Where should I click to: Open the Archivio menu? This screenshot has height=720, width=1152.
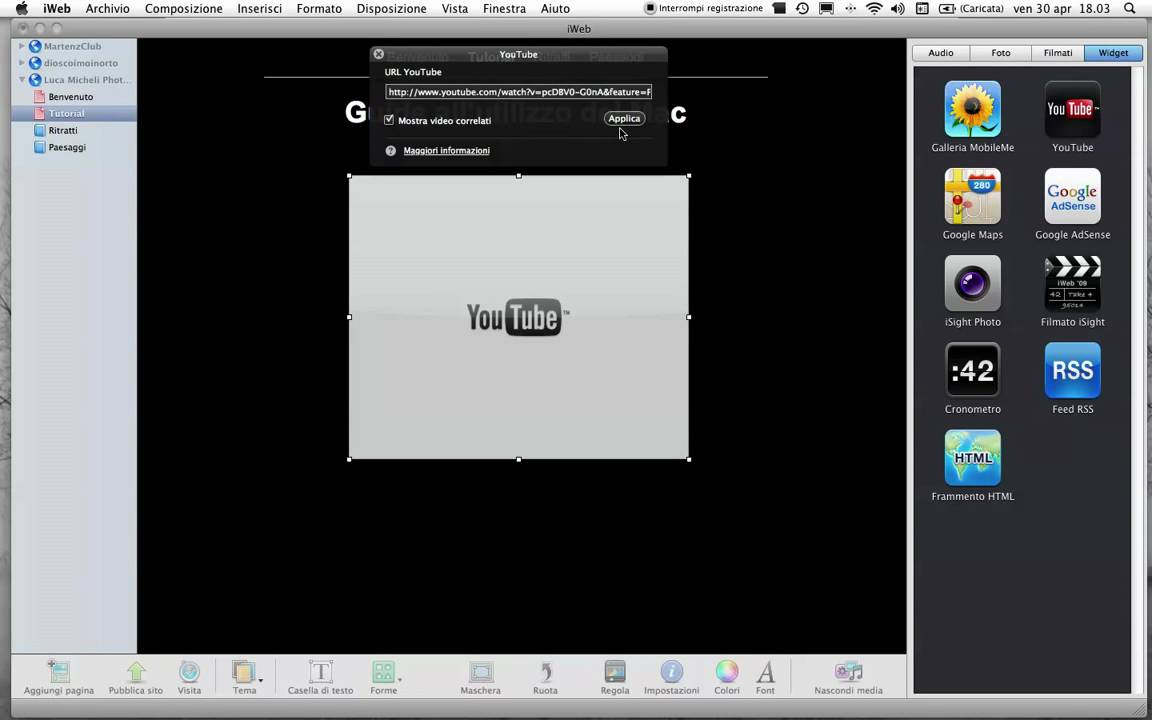click(107, 9)
